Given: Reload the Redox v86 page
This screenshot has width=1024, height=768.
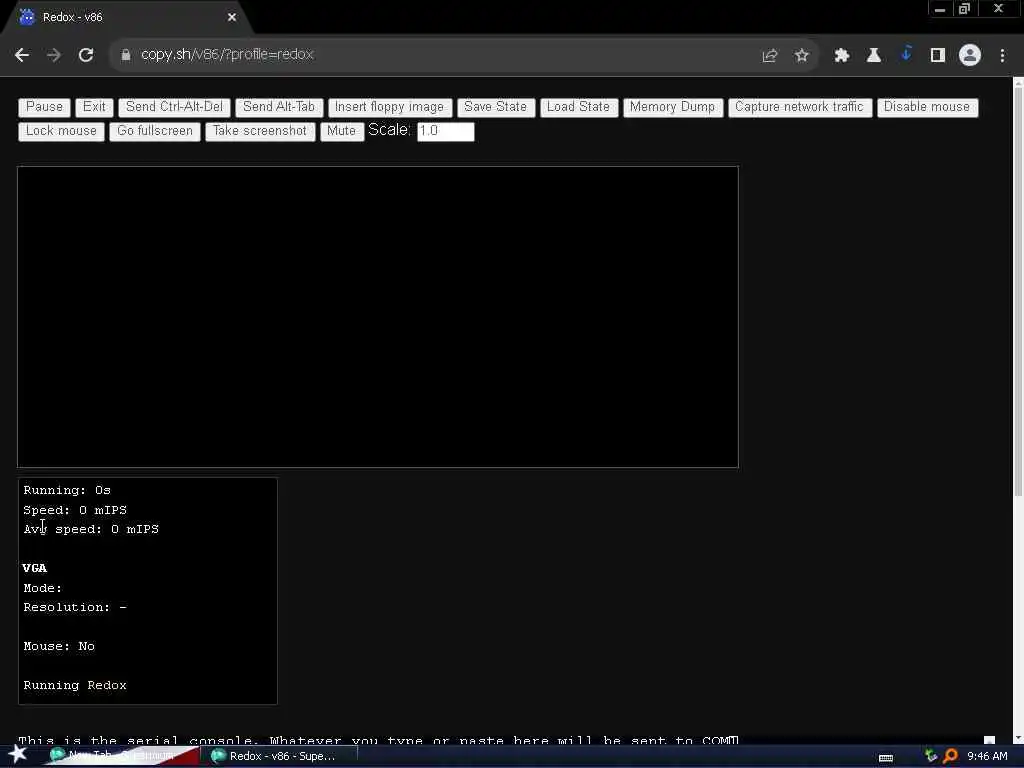Looking at the screenshot, I should (x=86, y=56).
